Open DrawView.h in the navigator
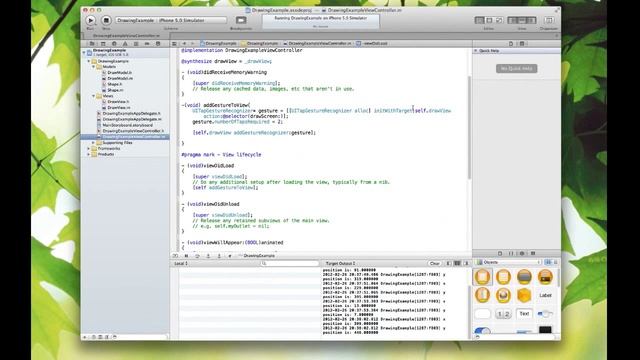Viewport: 640px width, 360px height. click(x=118, y=102)
